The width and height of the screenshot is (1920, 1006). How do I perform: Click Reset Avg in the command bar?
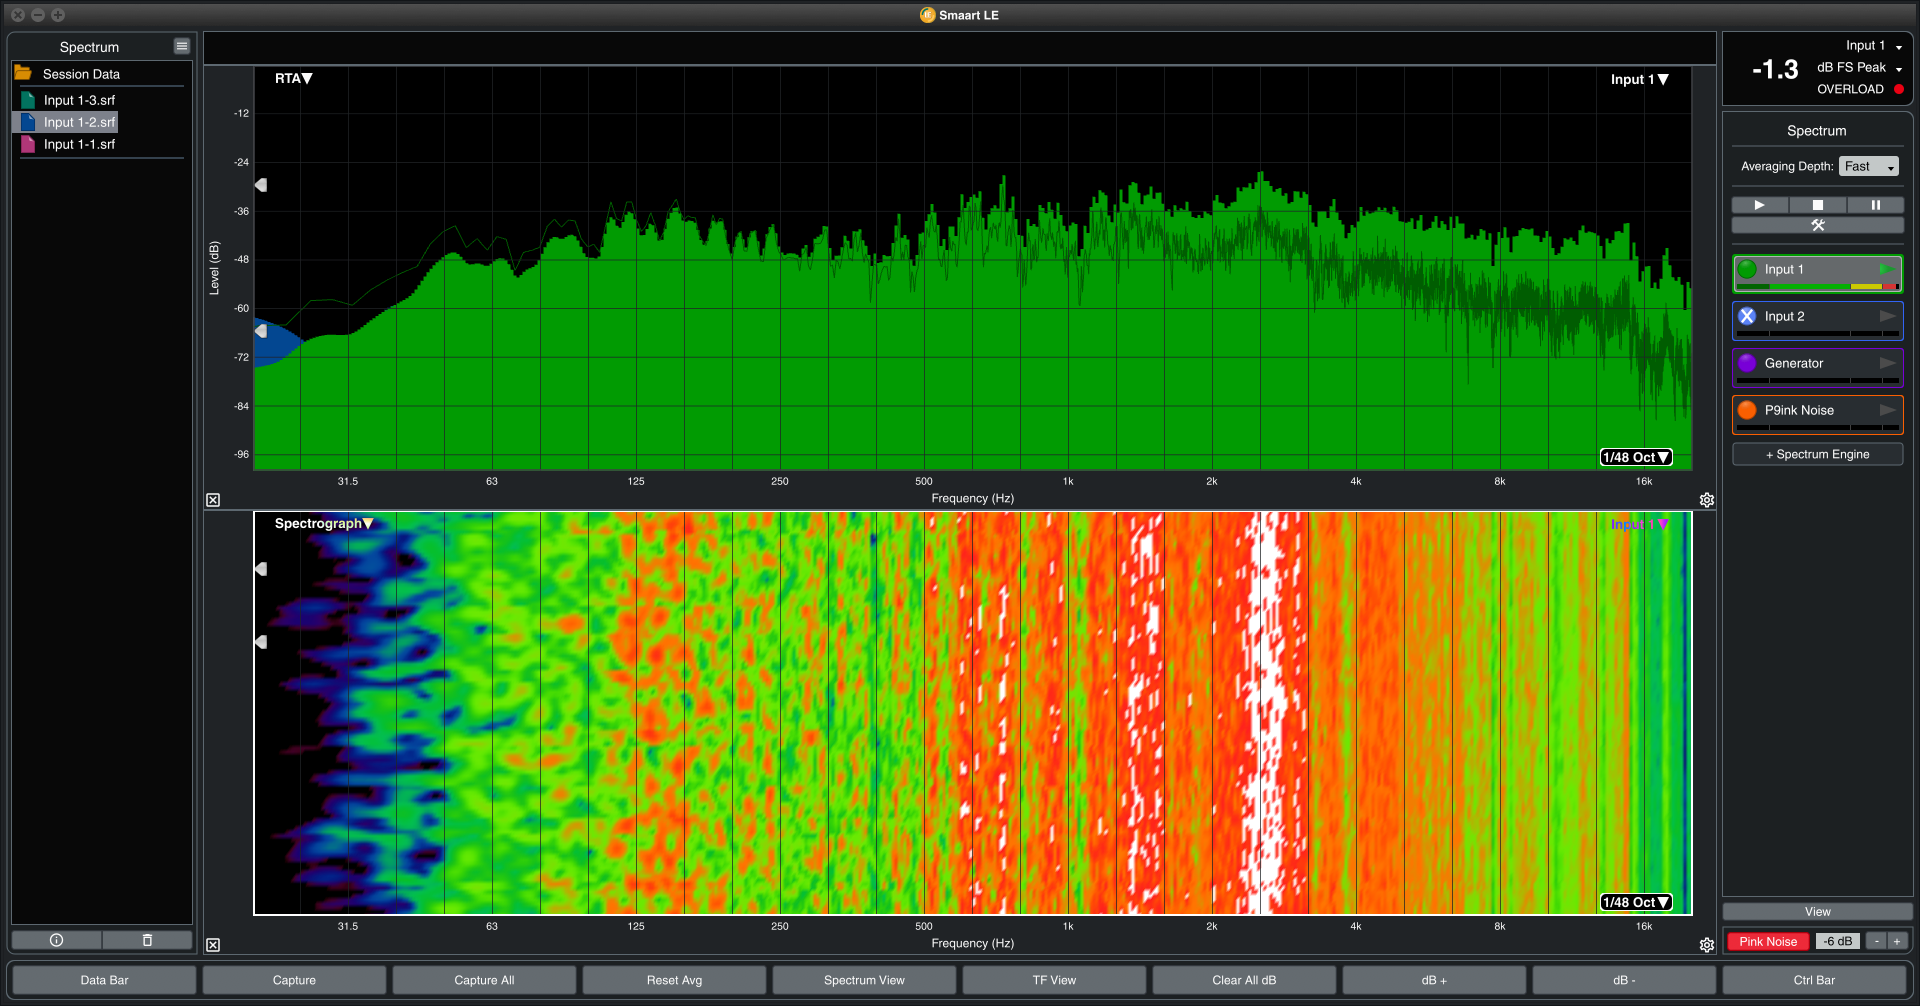674,980
